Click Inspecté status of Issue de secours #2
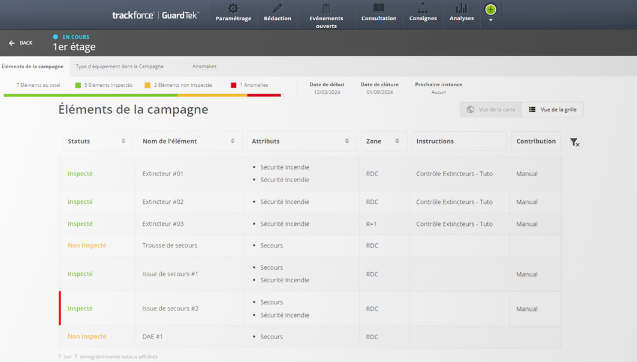This screenshot has height=362, width=637. tap(80, 308)
